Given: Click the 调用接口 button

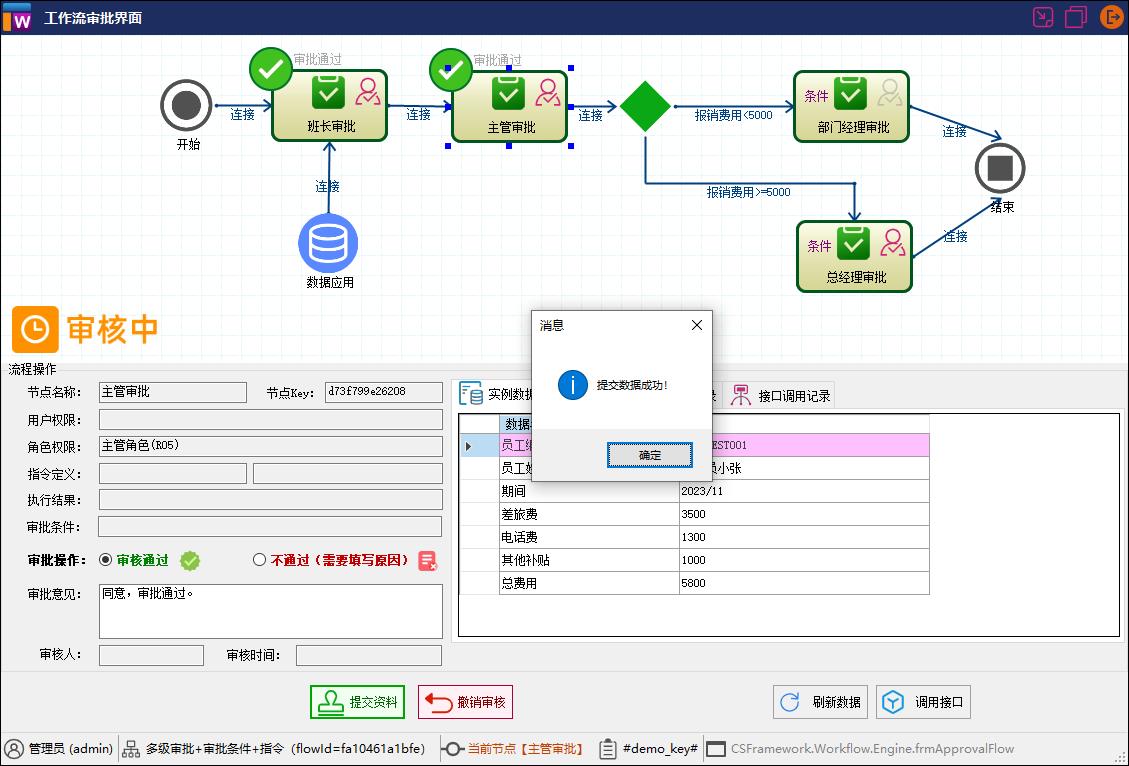Looking at the screenshot, I should [923, 701].
